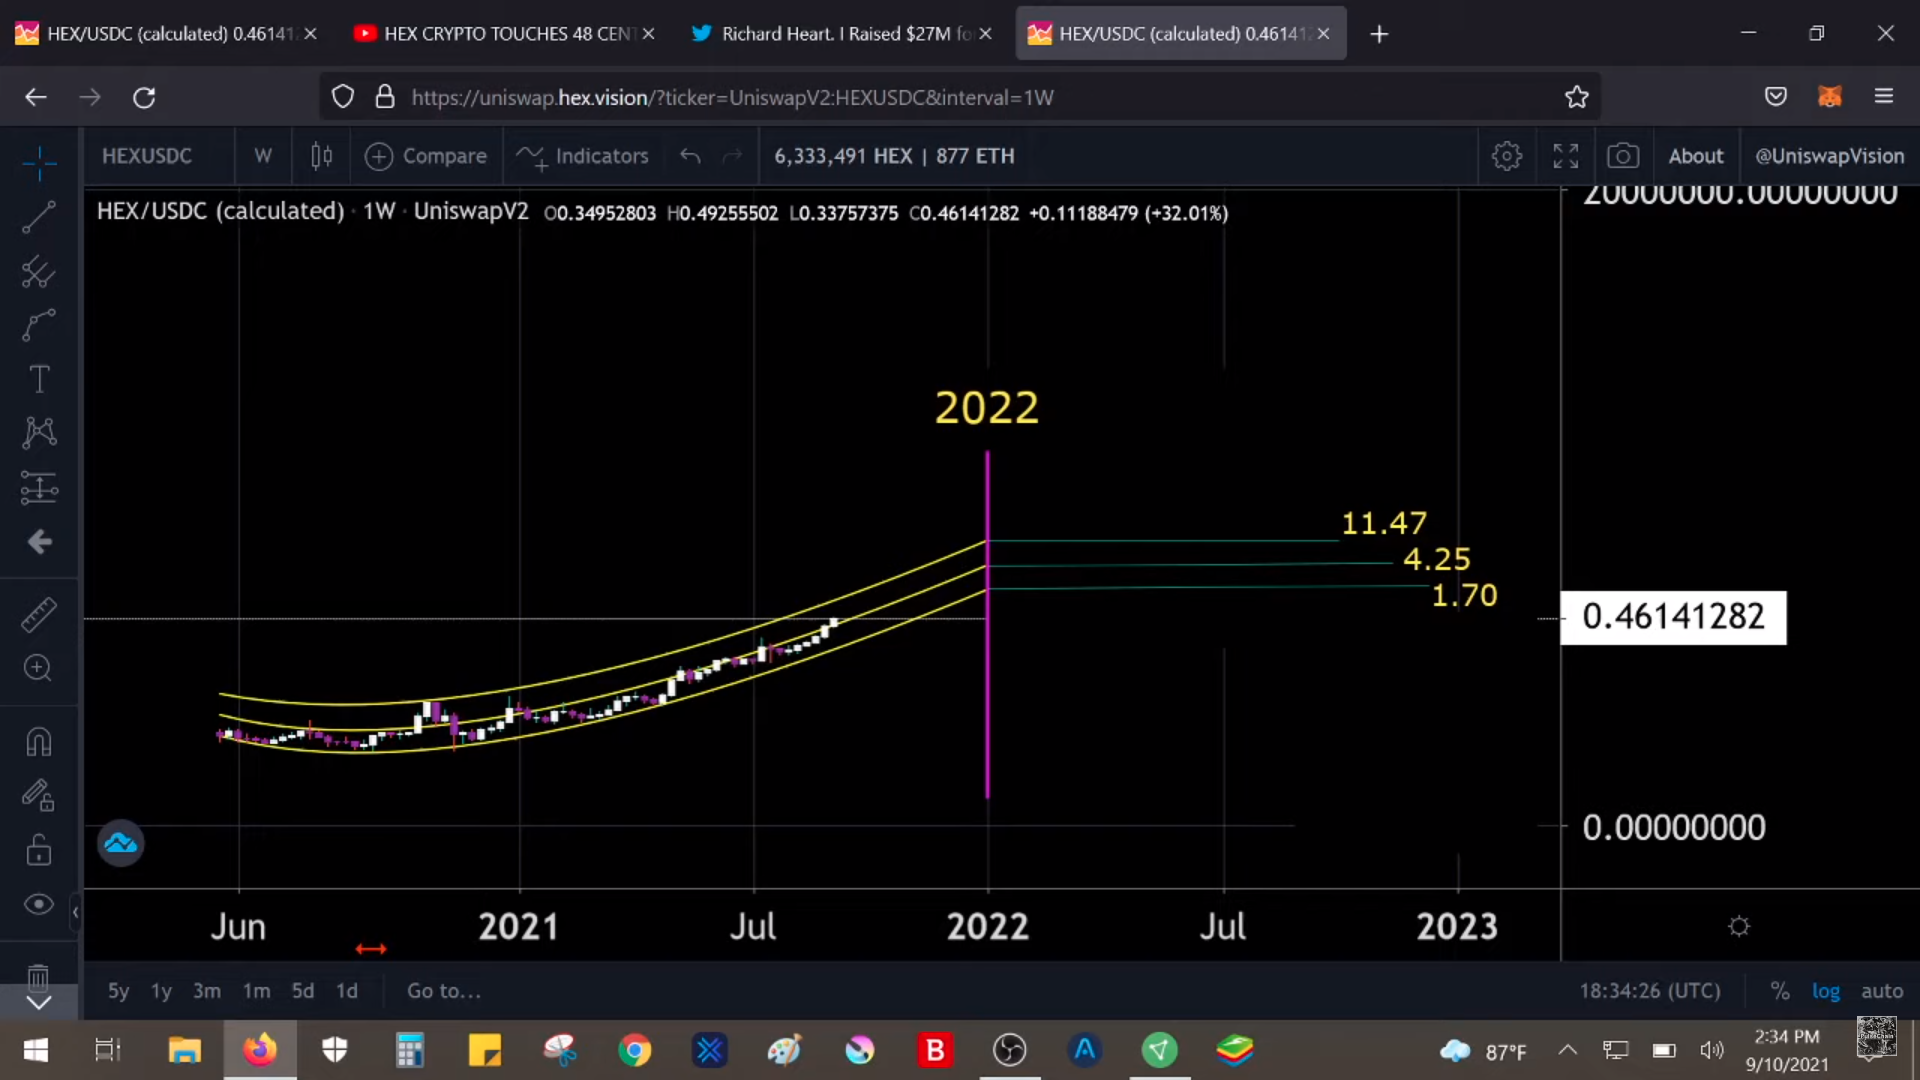Bookmark this page with star
The height and width of the screenshot is (1080, 1920).
click(1577, 97)
